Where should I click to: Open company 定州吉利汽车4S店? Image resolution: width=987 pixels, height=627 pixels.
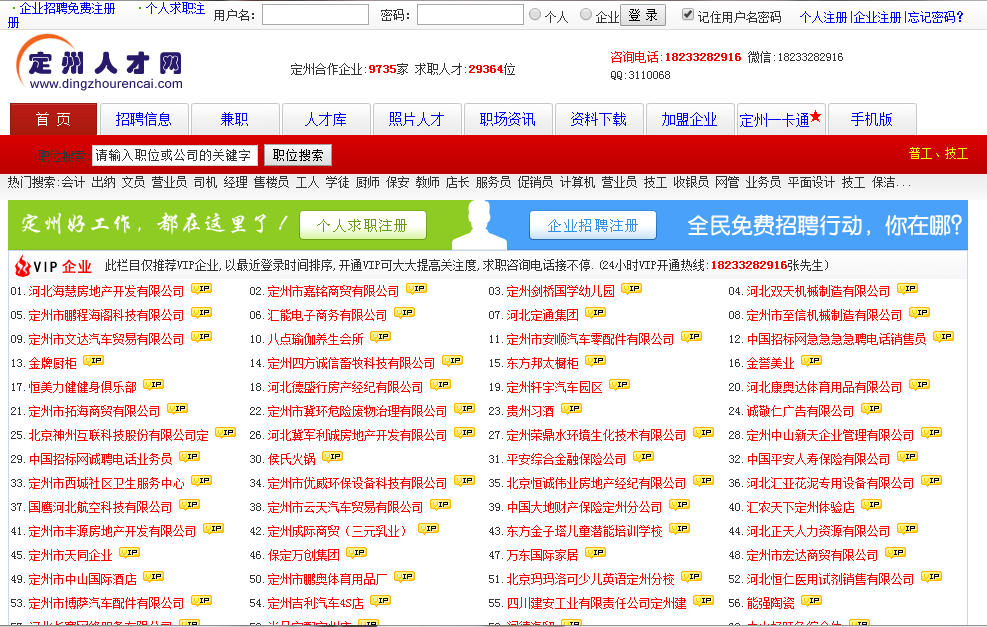tap(315, 604)
